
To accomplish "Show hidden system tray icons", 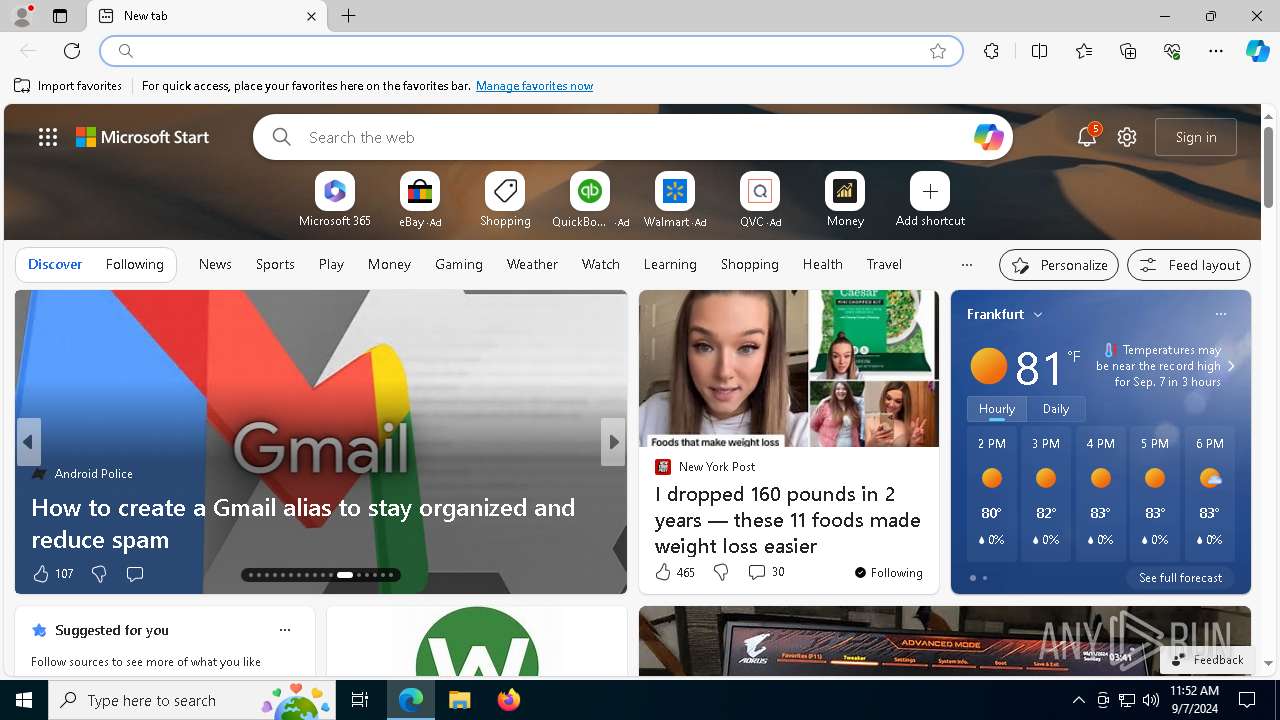I will tap(1078, 700).
